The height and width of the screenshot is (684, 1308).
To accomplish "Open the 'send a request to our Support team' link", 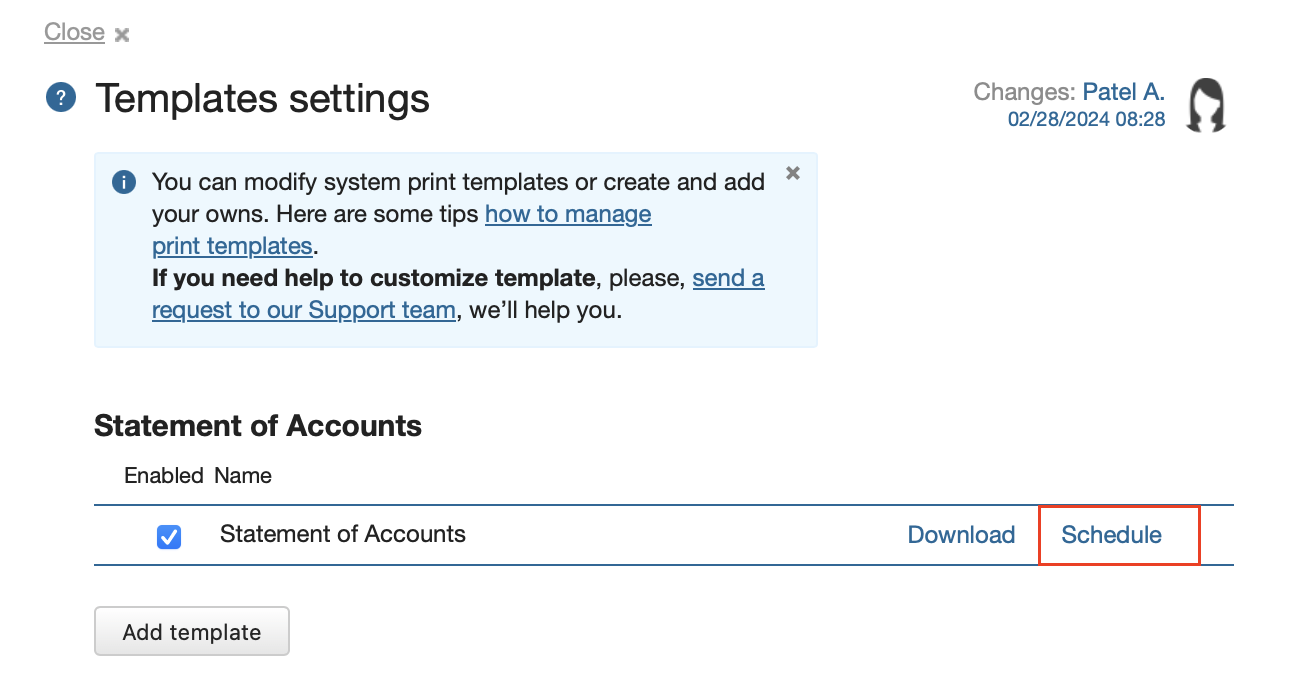I will click(x=458, y=294).
